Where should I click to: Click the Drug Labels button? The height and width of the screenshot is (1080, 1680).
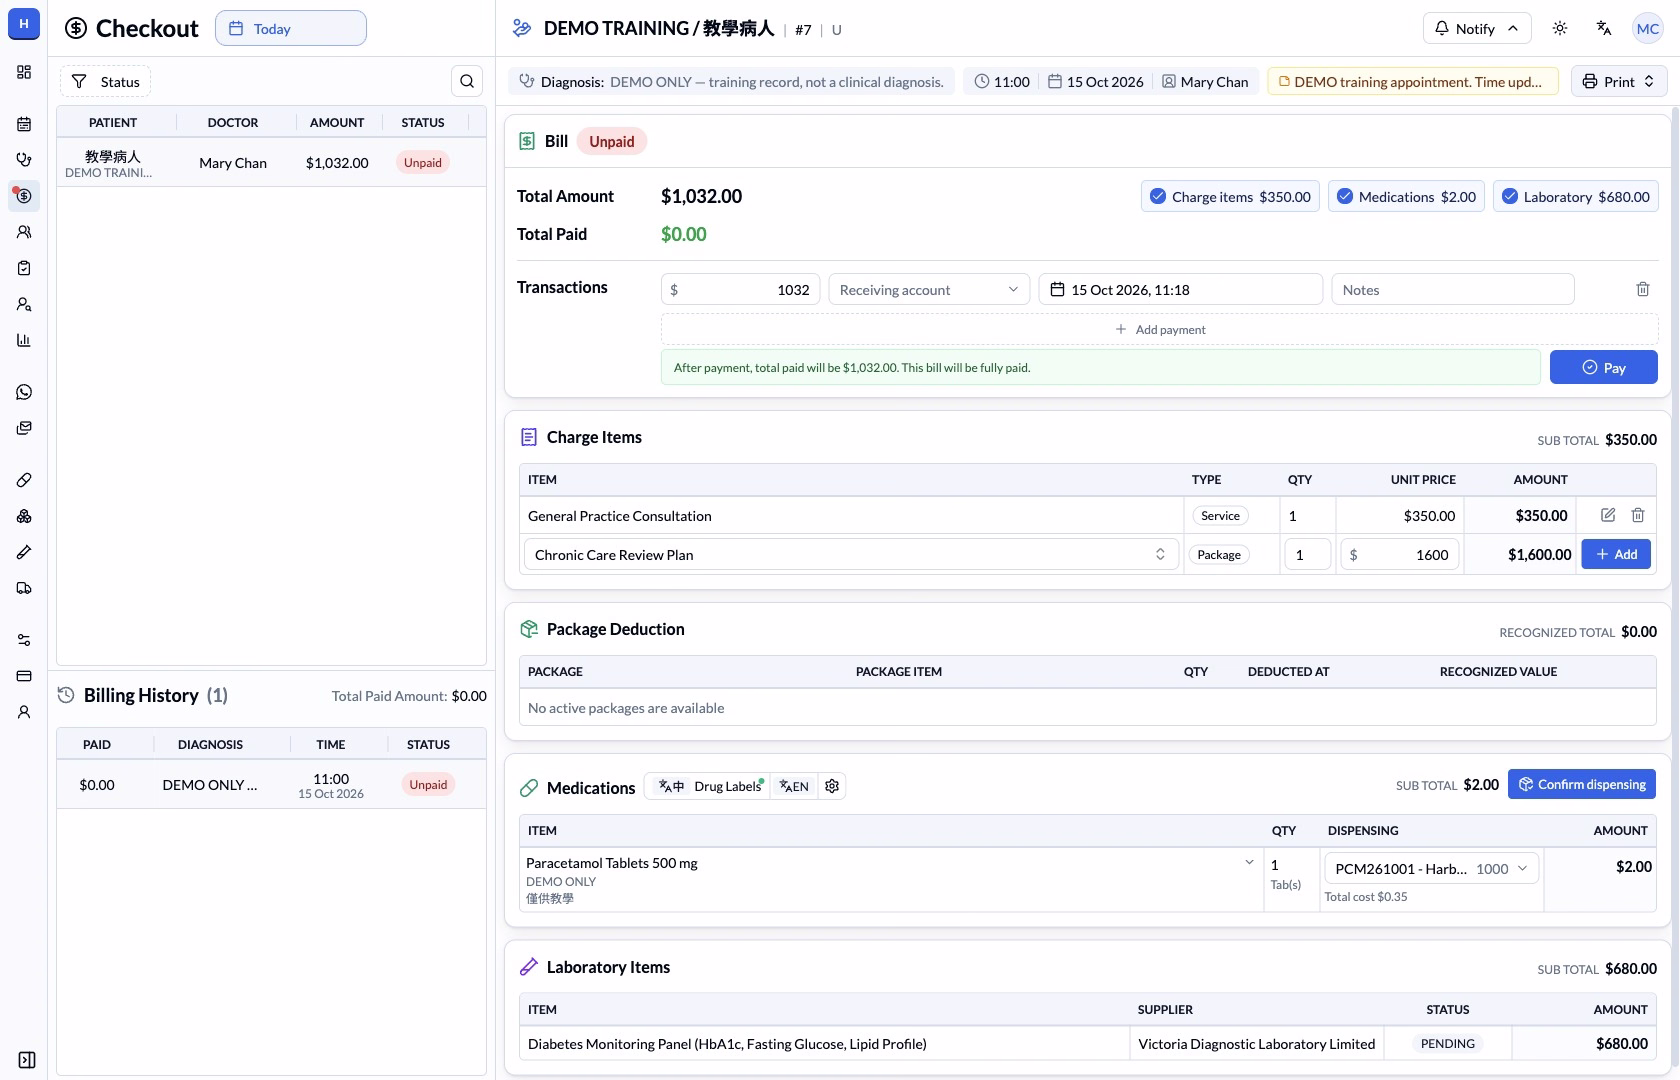(x=729, y=786)
